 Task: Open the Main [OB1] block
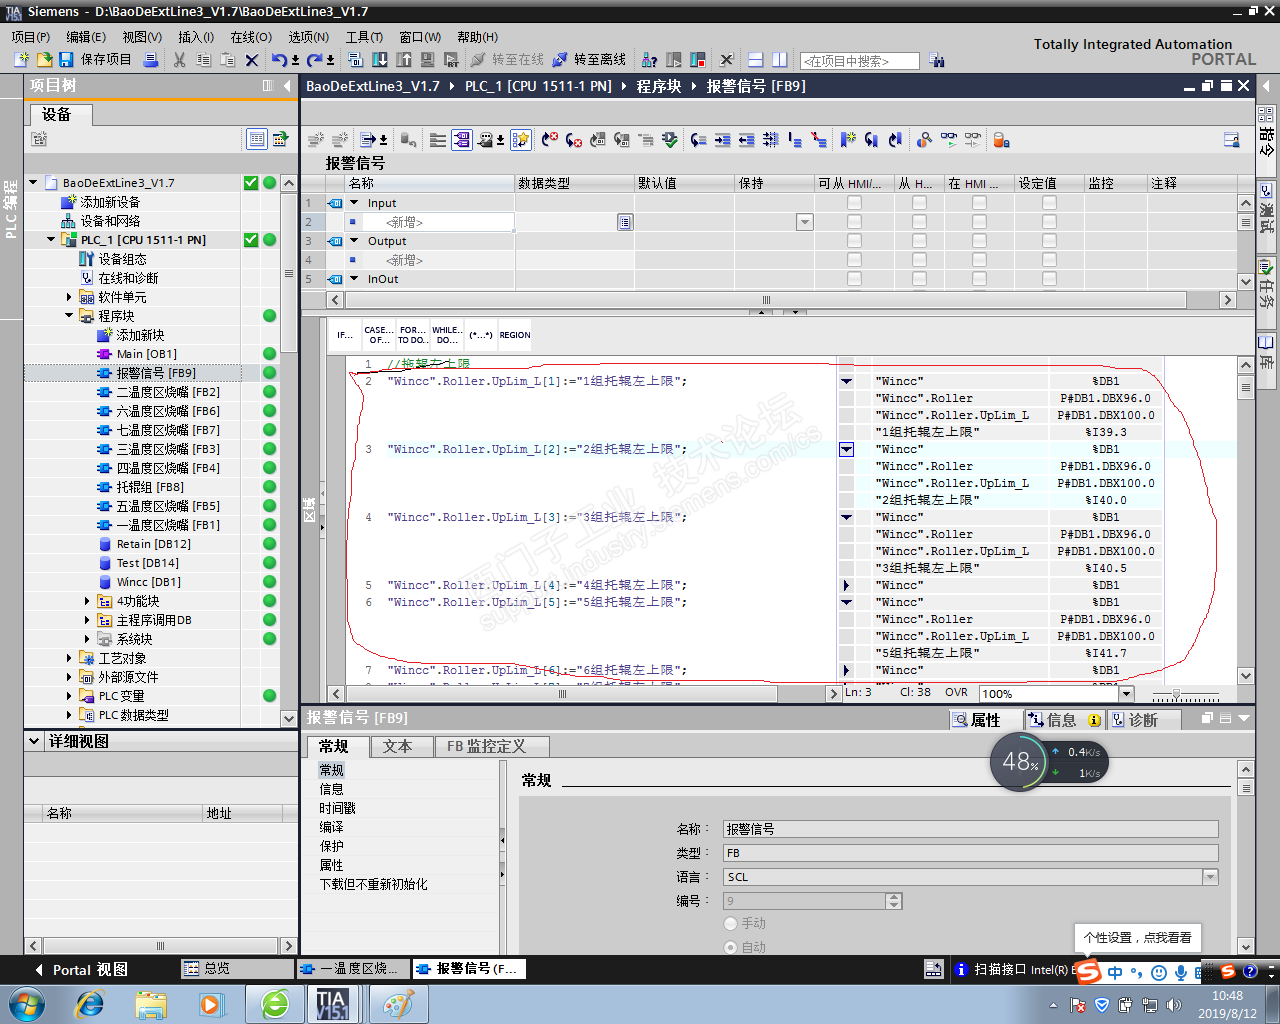(146, 354)
